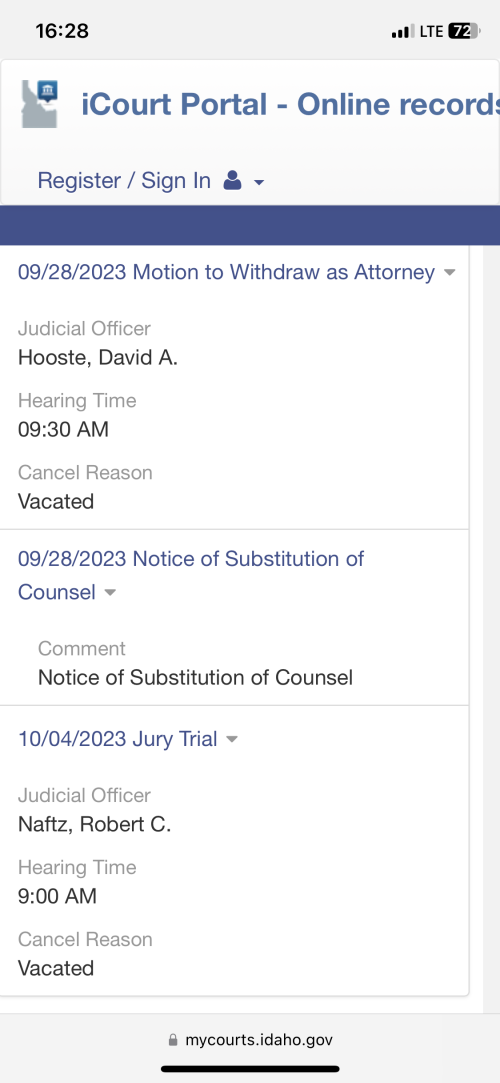Collapse the Motion to Withdraw as Attorney caret

(450, 273)
